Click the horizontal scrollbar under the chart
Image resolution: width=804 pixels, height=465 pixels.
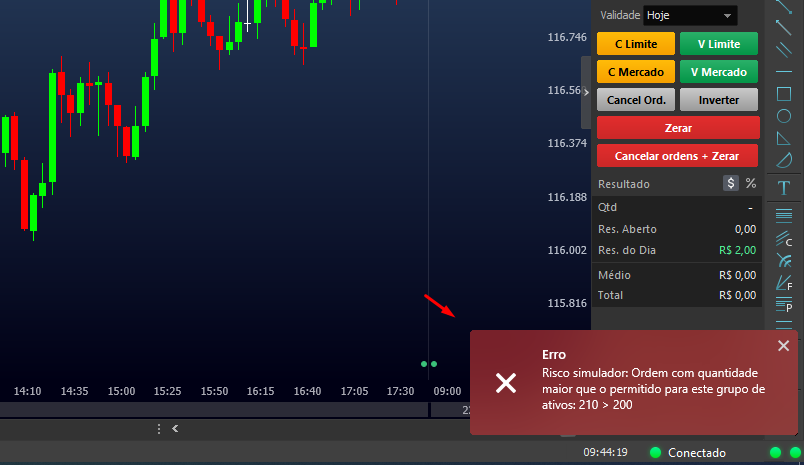(x=214, y=410)
